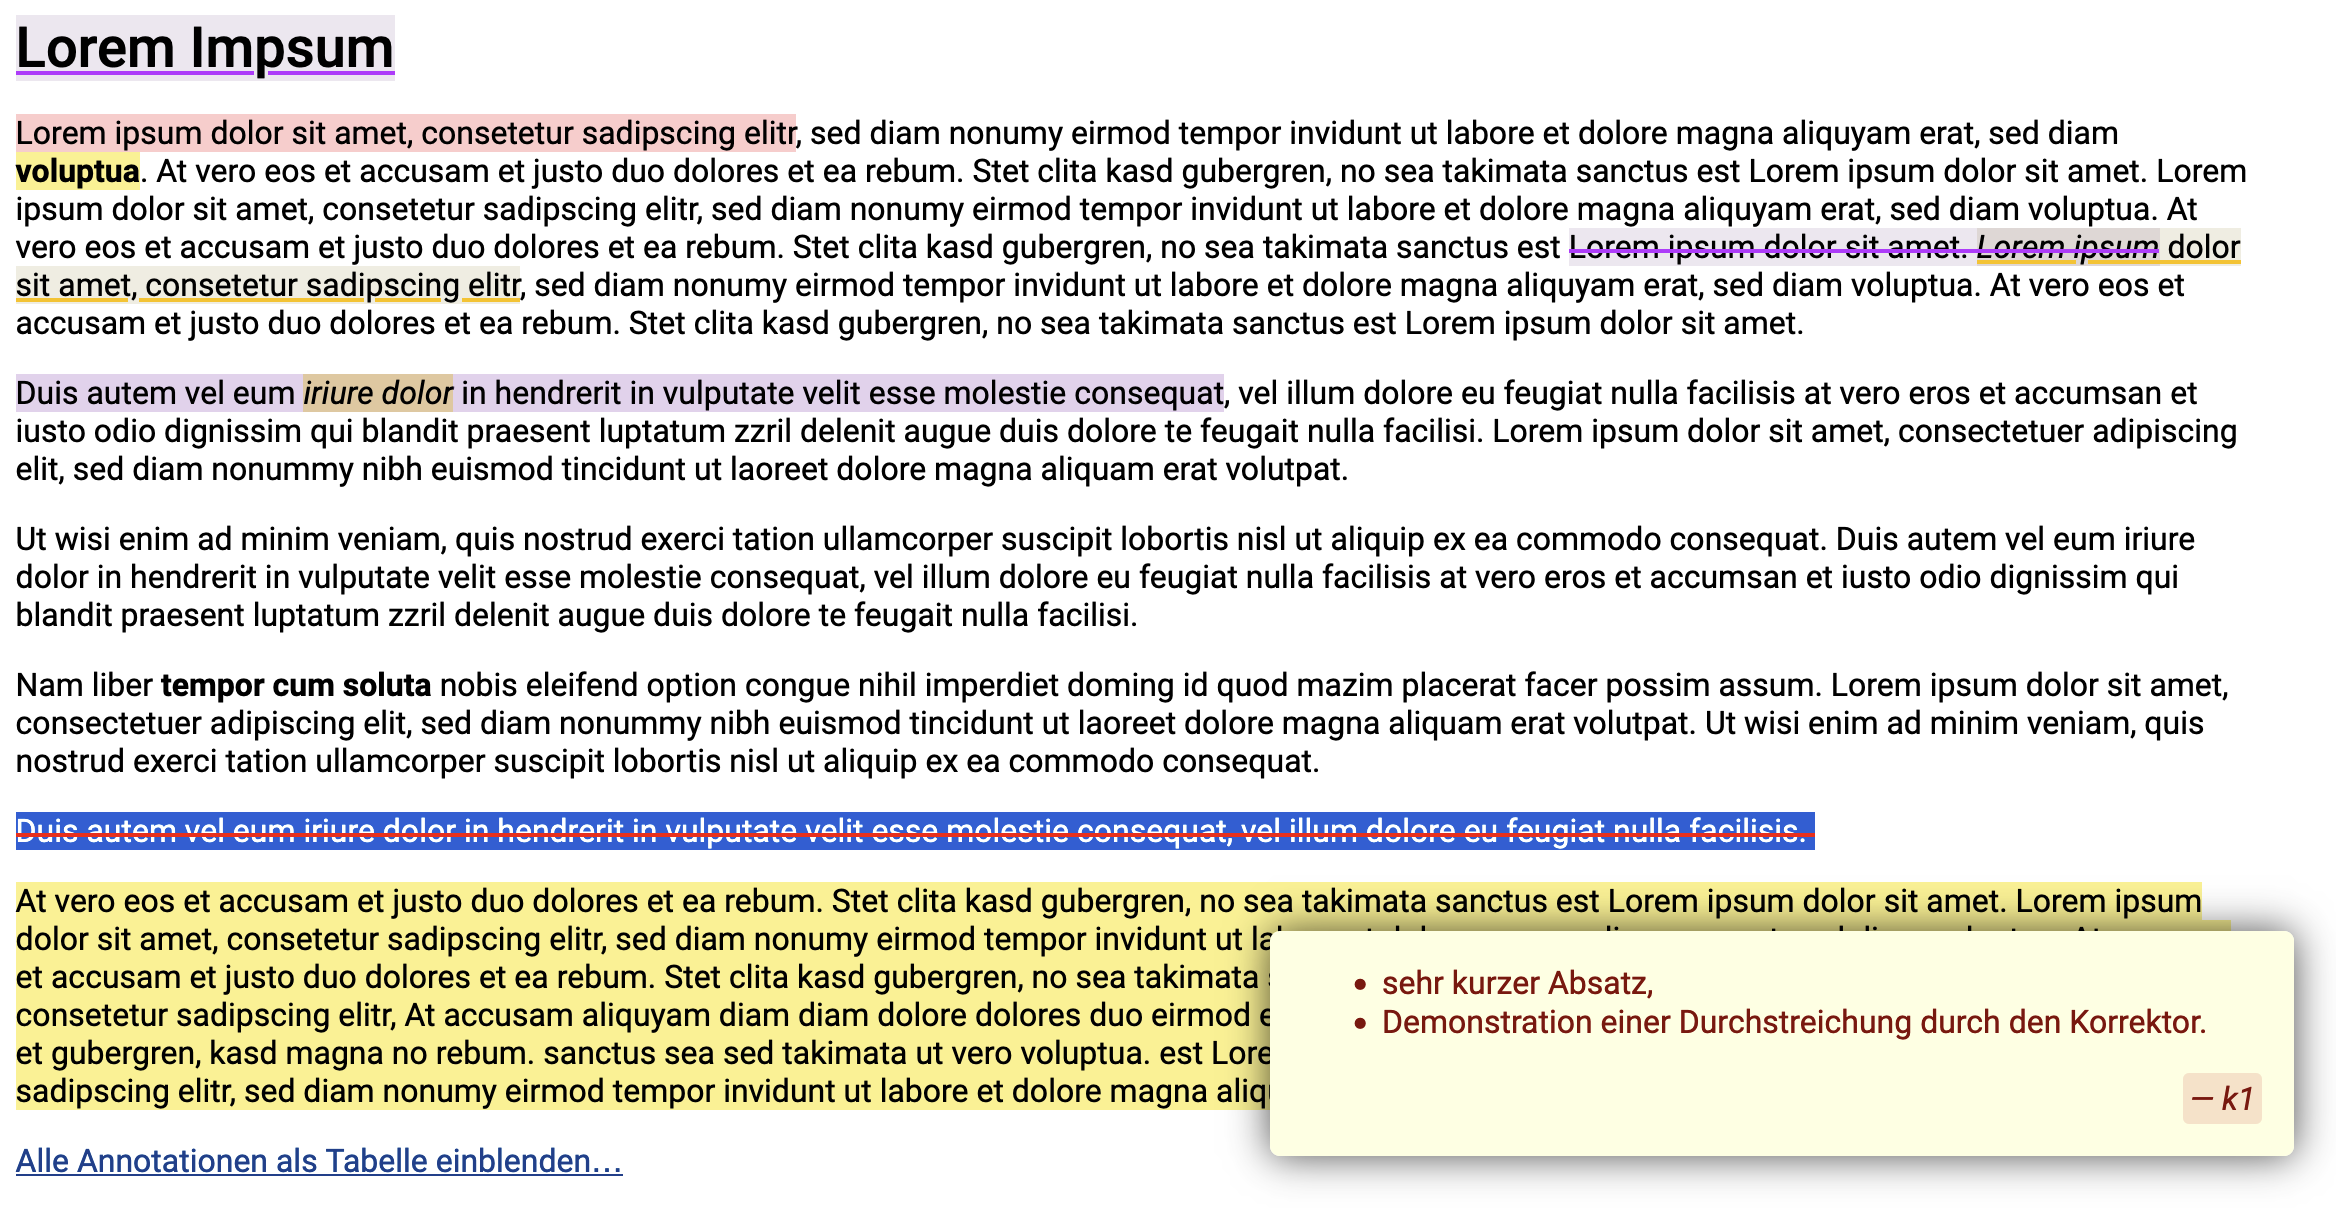Click the 'Lorem Impsum' annotated heading

pyautogui.click(x=205, y=48)
